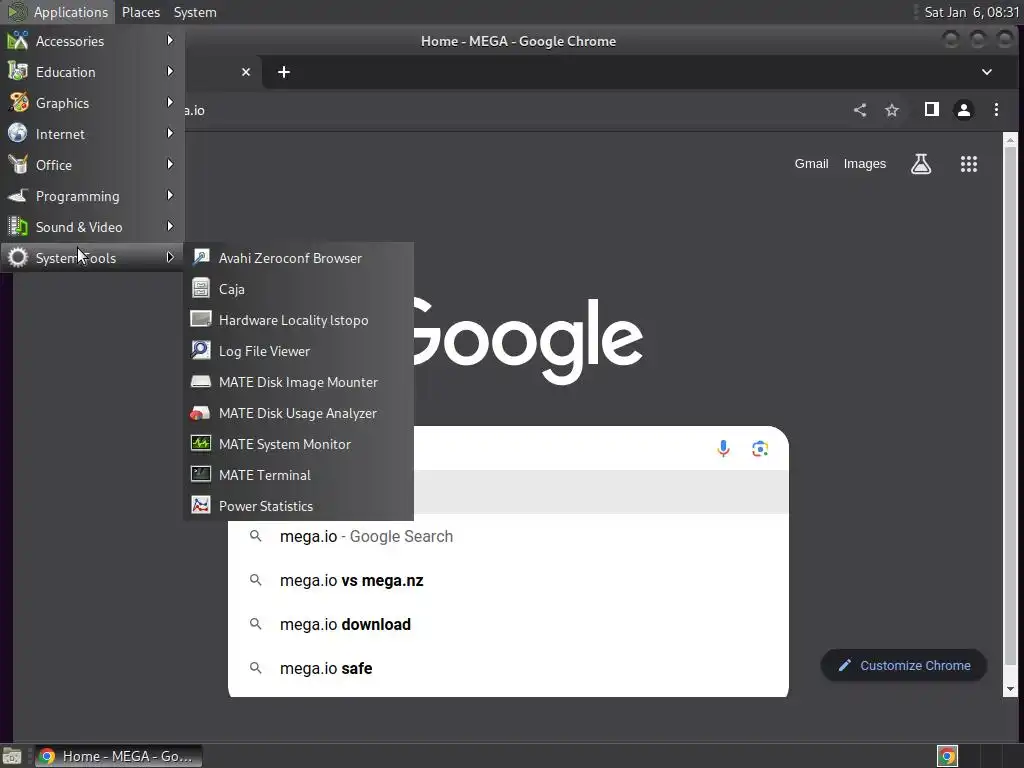Click the Accessories scissors icon

[18, 40]
